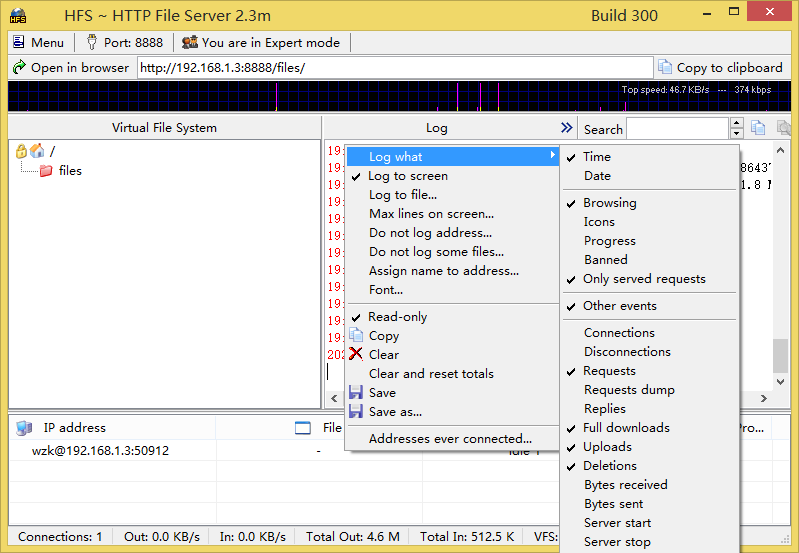The width and height of the screenshot is (799, 553).
Task: Toggle Deletions logging option
Action: pos(650,466)
